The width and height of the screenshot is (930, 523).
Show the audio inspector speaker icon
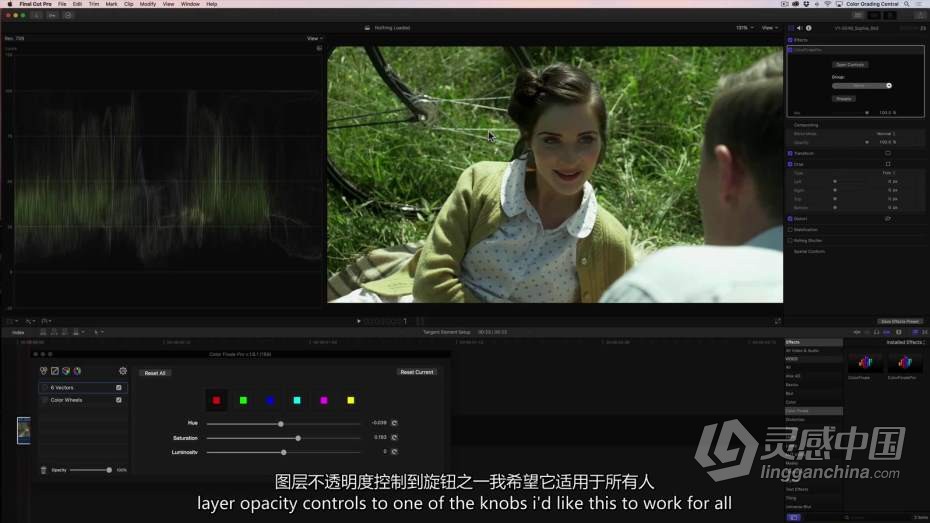click(x=800, y=28)
